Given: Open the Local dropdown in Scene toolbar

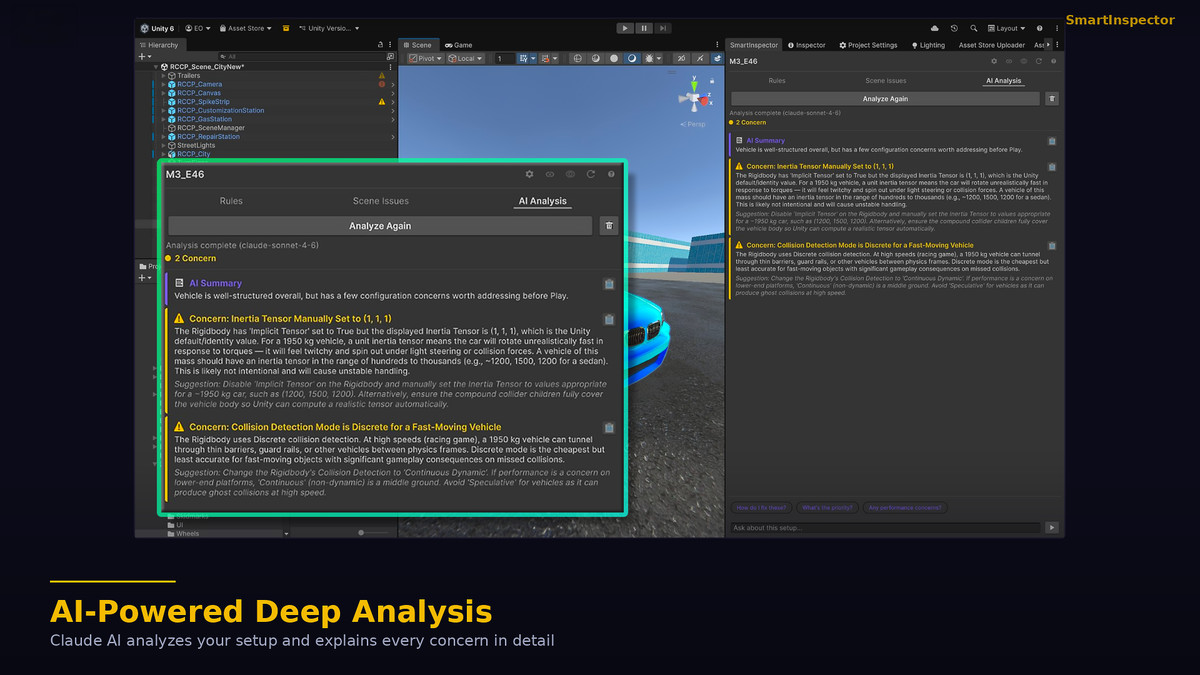Looking at the screenshot, I should (465, 59).
